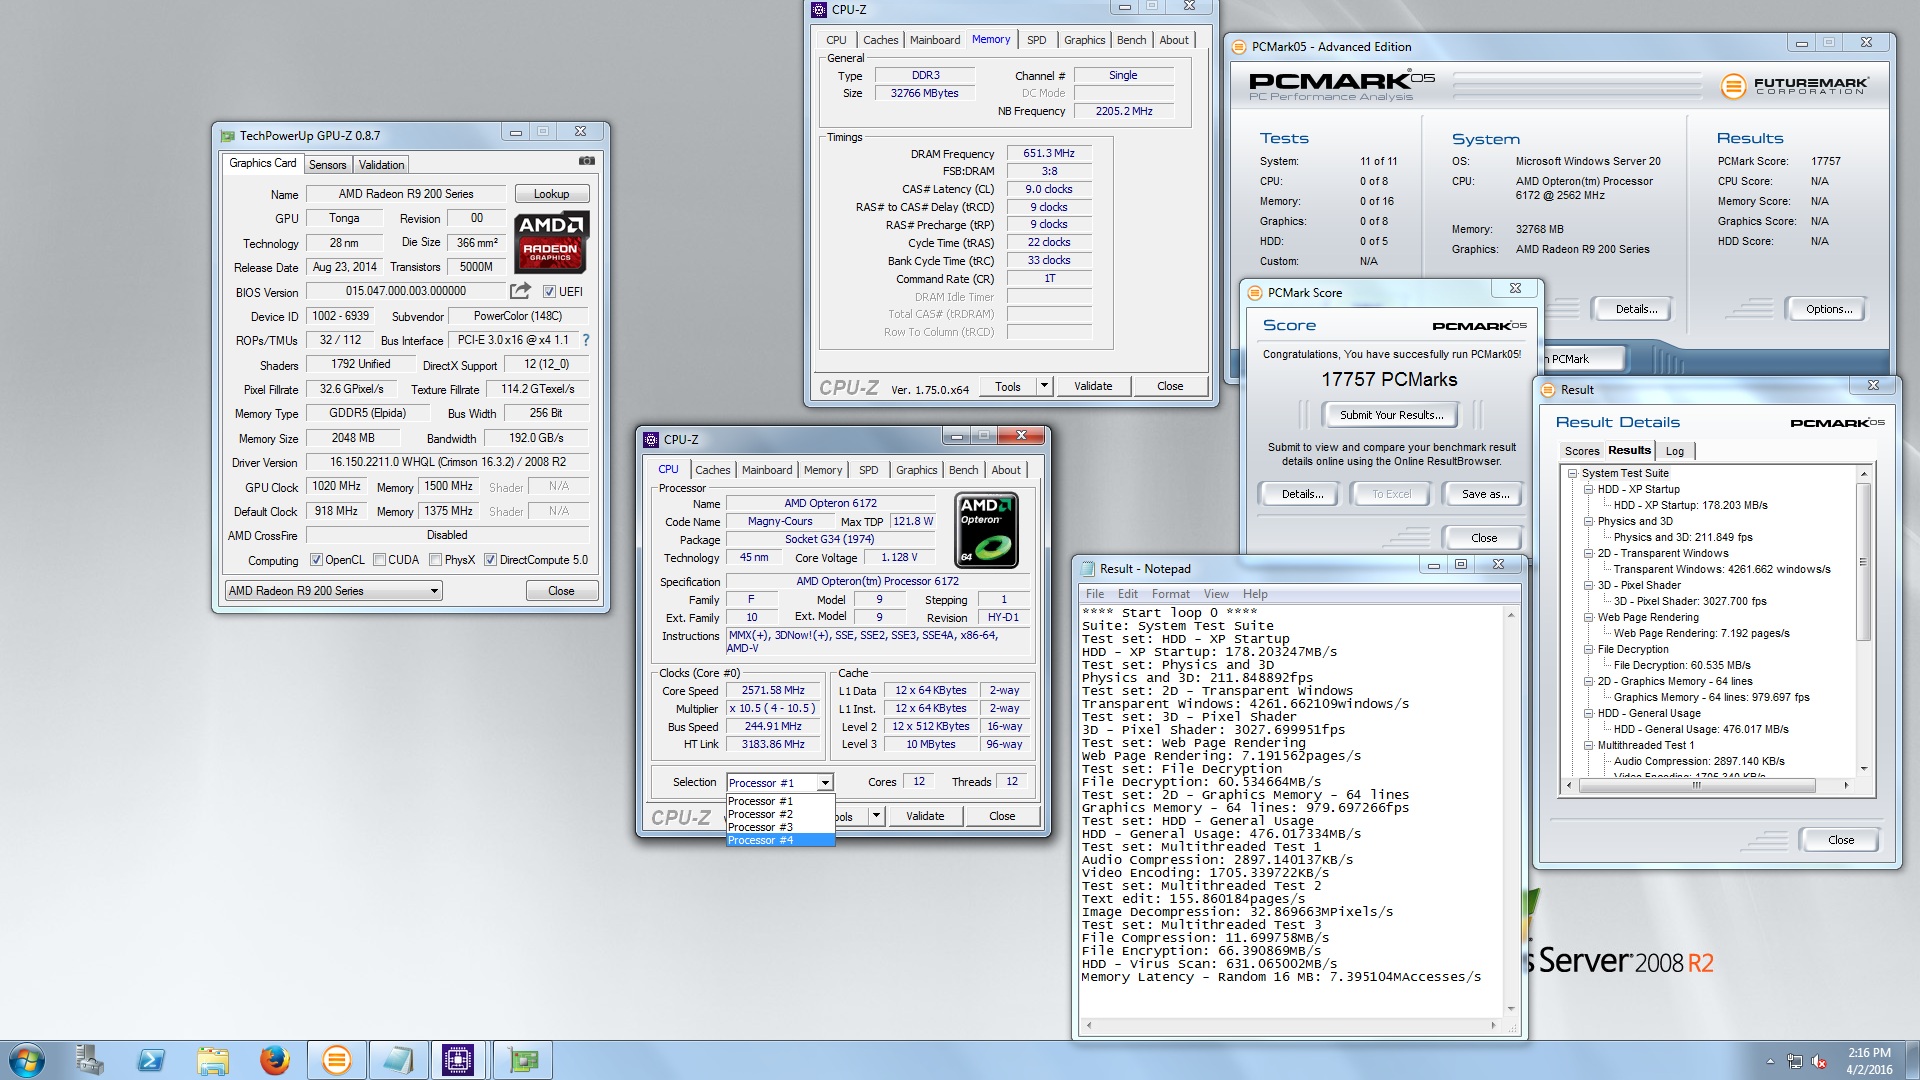Click Futuremark Corporation logo in PCMark05
Image resolution: width=1920 pixels, height=1080 pixels.
[1795, 86]
